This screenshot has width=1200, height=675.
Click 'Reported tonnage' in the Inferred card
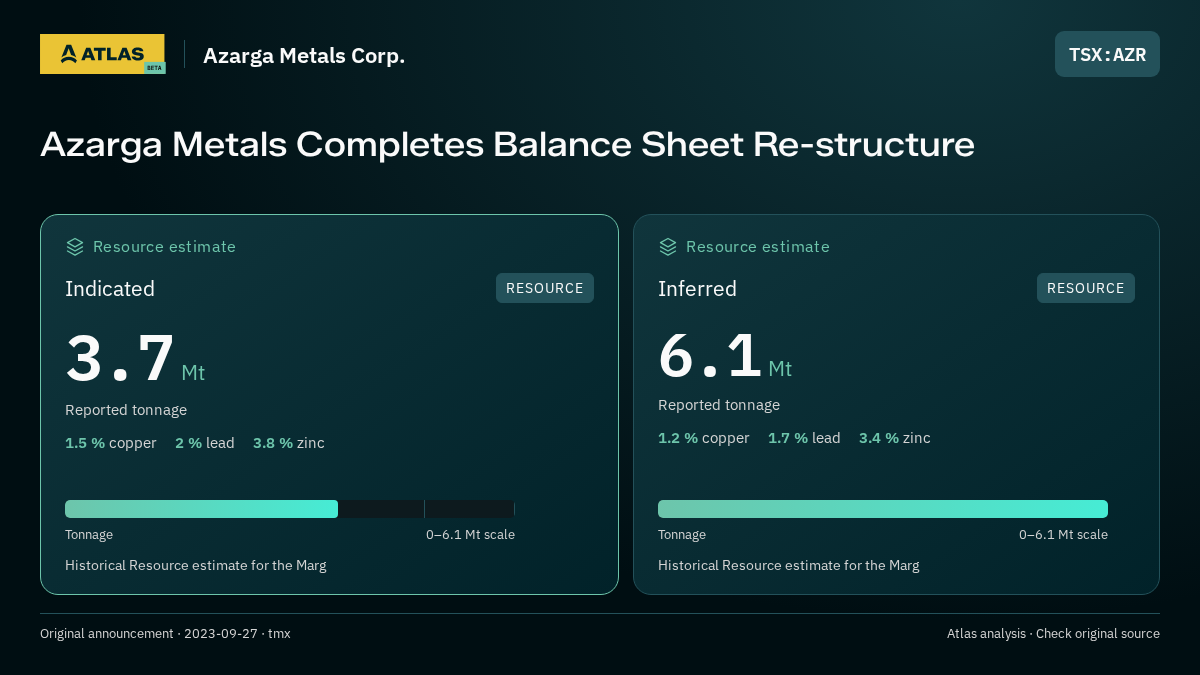coord(719,405)
